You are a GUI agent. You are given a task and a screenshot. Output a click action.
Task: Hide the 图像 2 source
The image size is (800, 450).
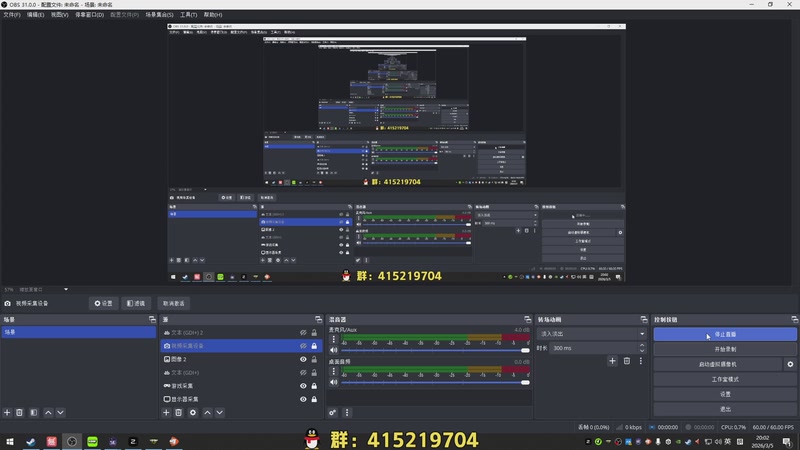[303, 359]
